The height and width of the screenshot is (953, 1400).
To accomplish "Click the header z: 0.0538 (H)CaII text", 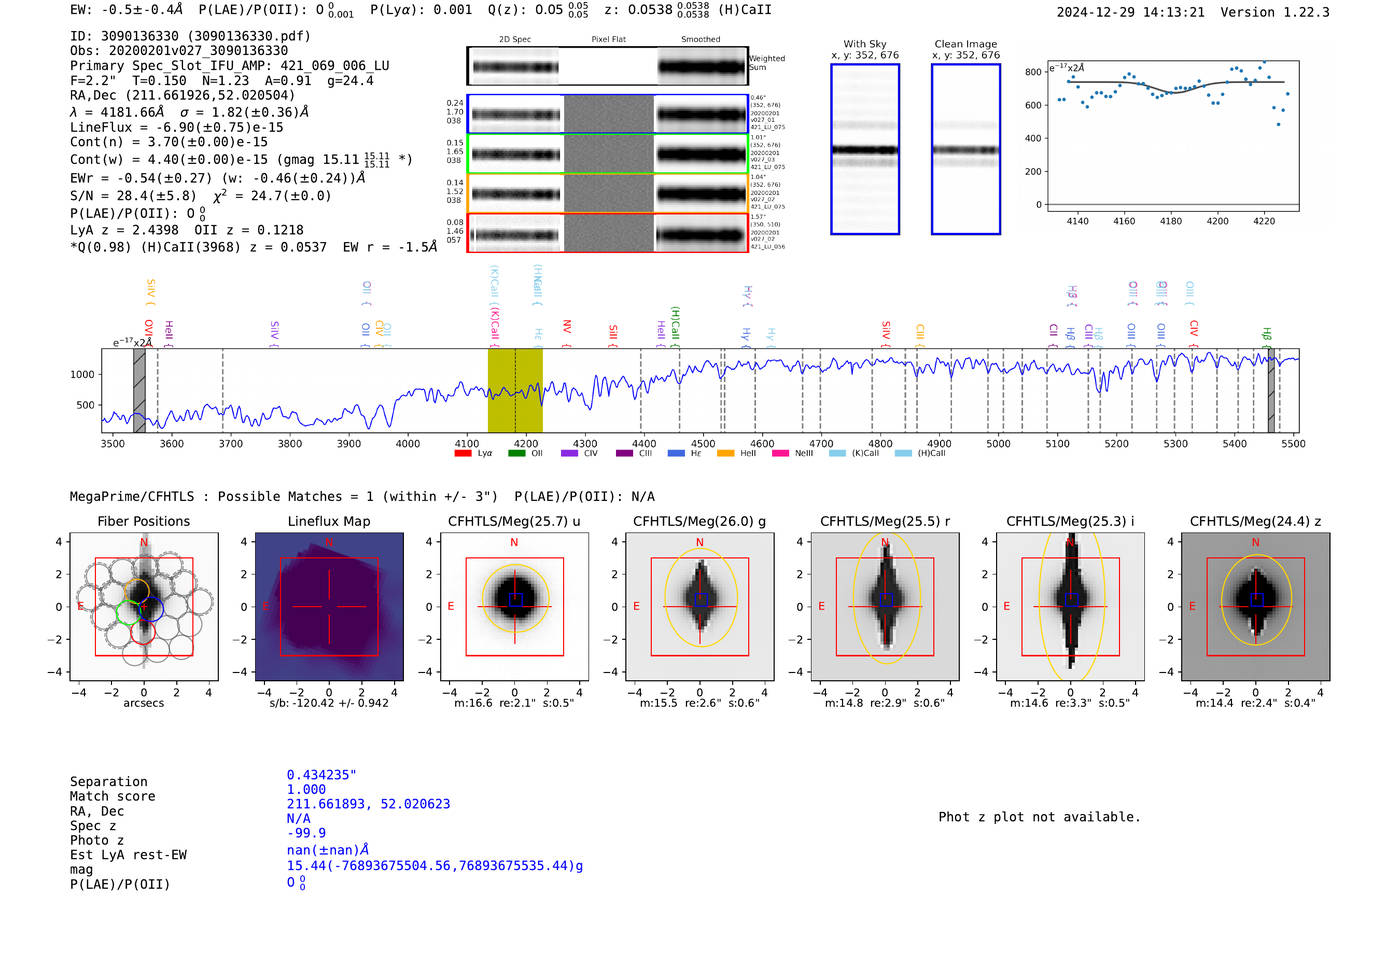I will coord(689,10).
